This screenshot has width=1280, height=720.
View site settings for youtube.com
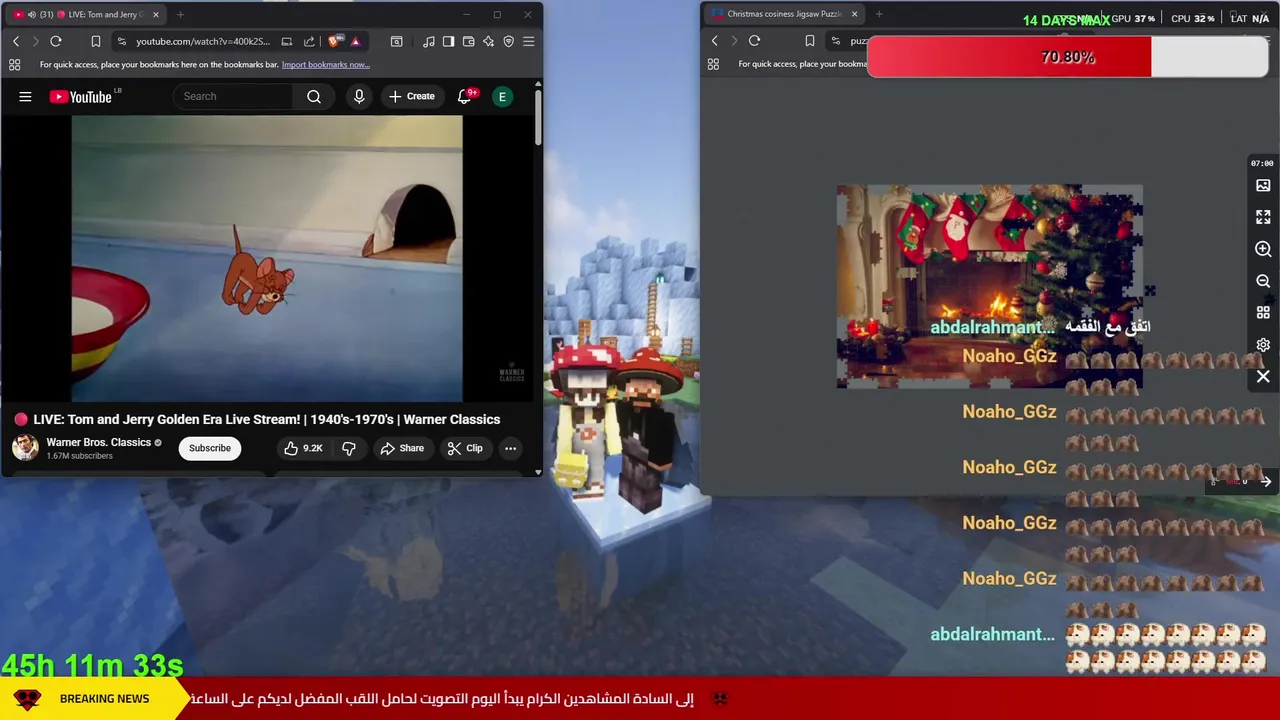point(121,41)
